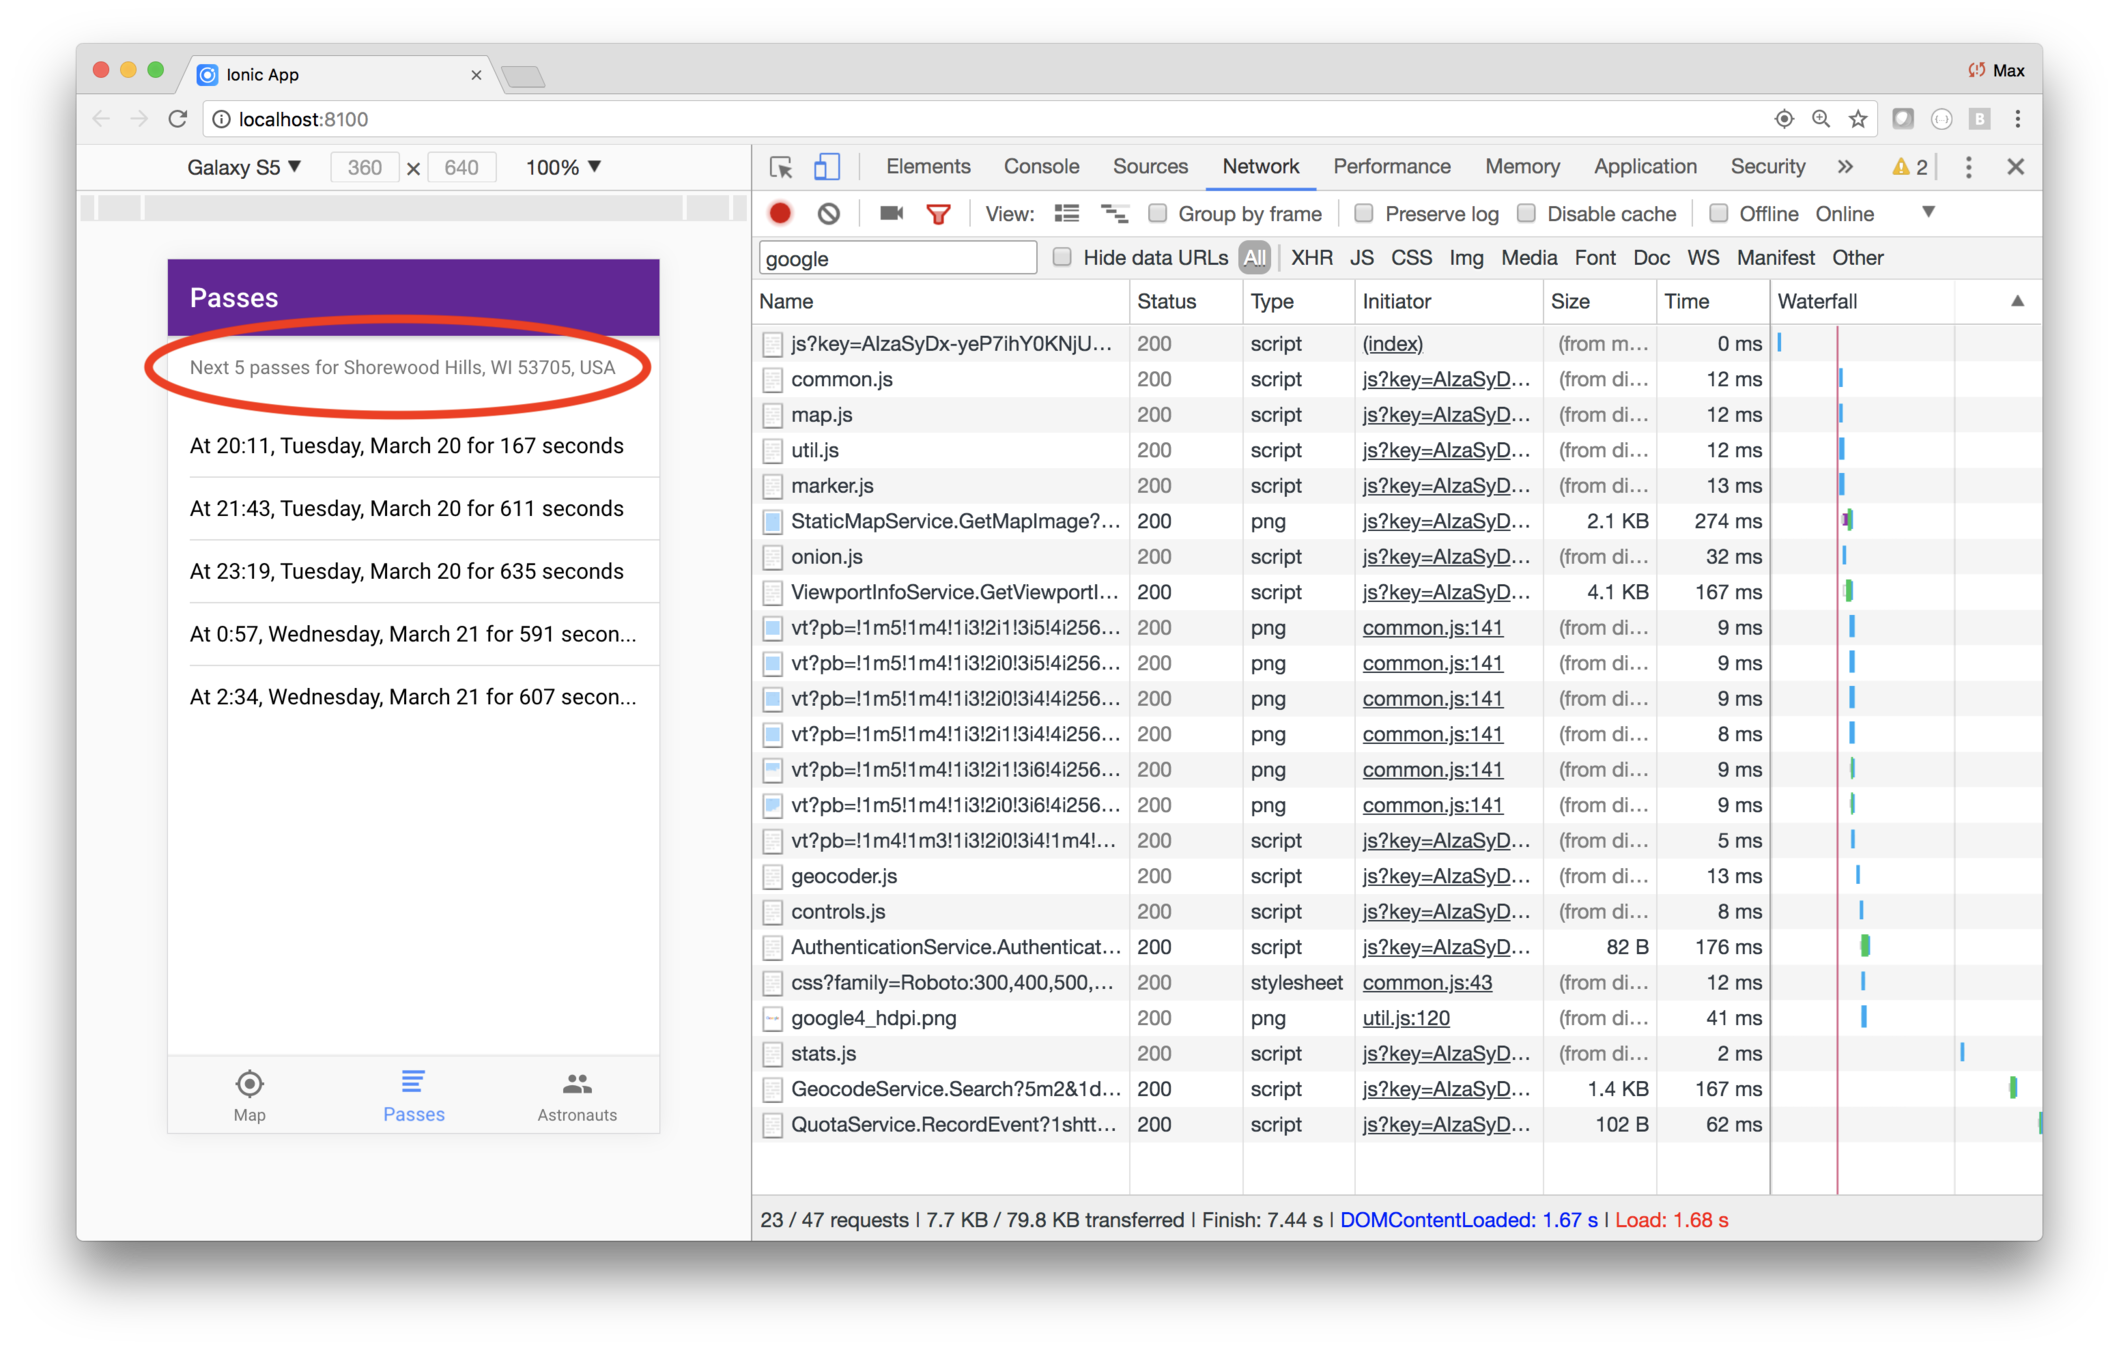The height and width of the screenshot is (1350, 2119).
Task: Bookmark the page with the star icon
Action: point(1858,119)
